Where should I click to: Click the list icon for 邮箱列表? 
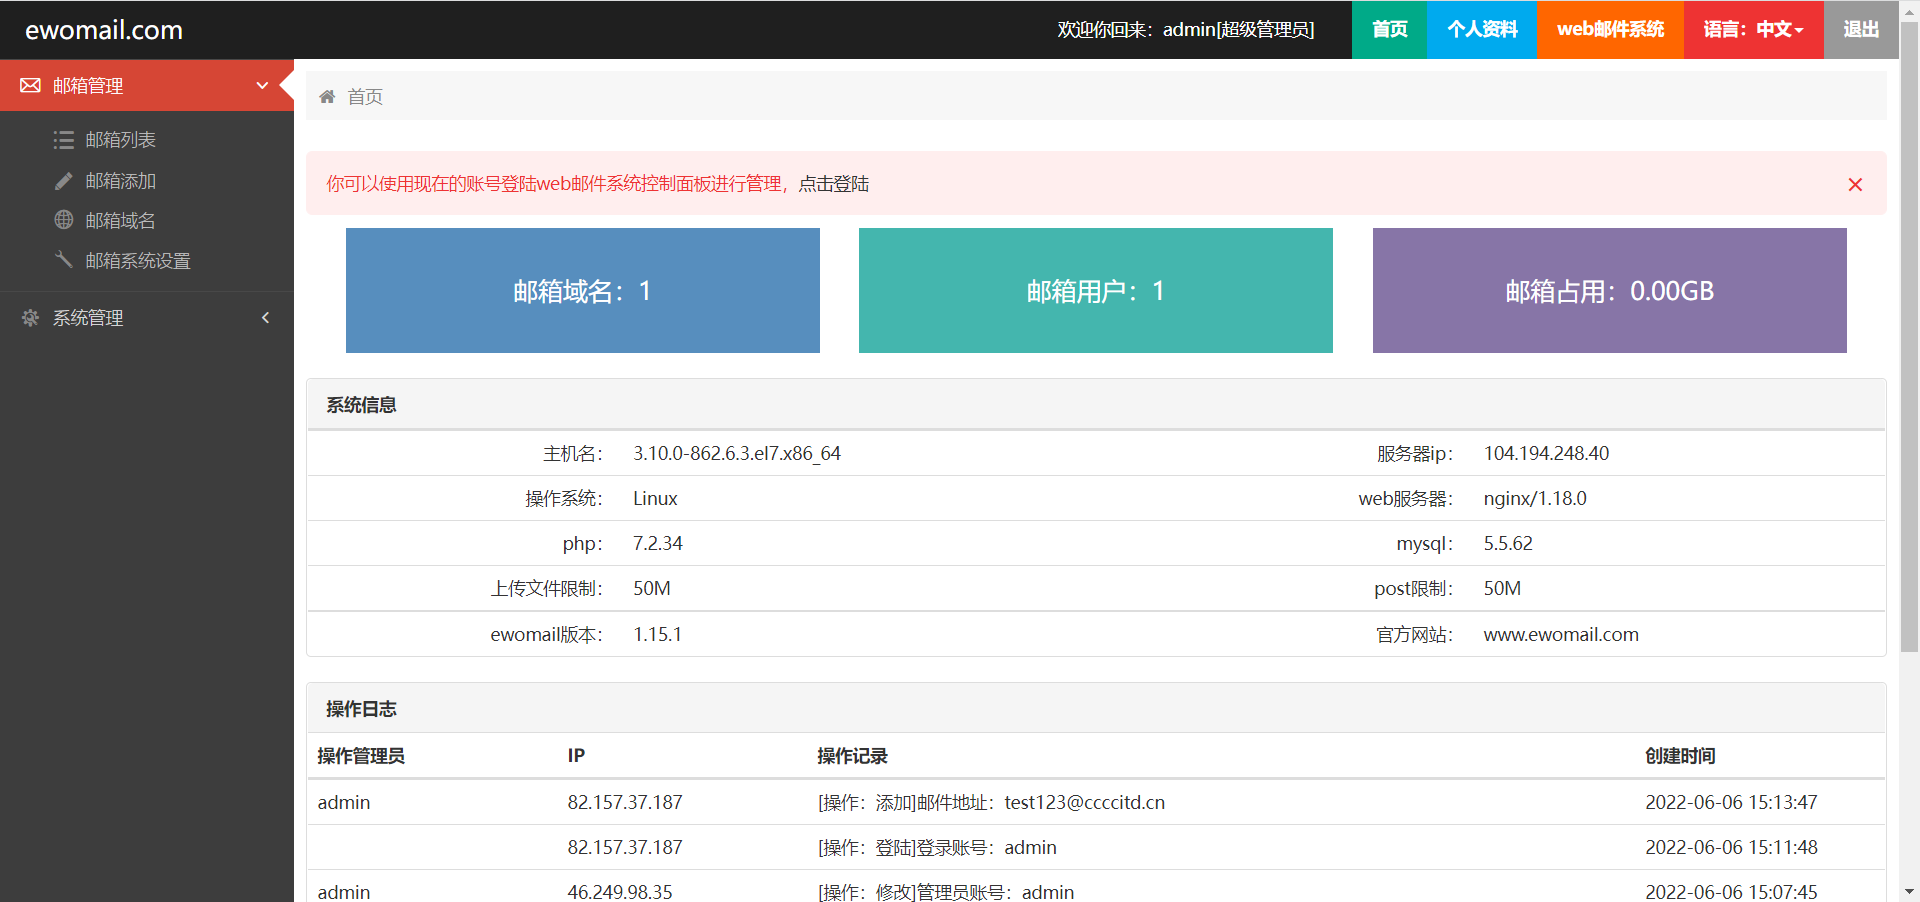click(x=64, y=140)
